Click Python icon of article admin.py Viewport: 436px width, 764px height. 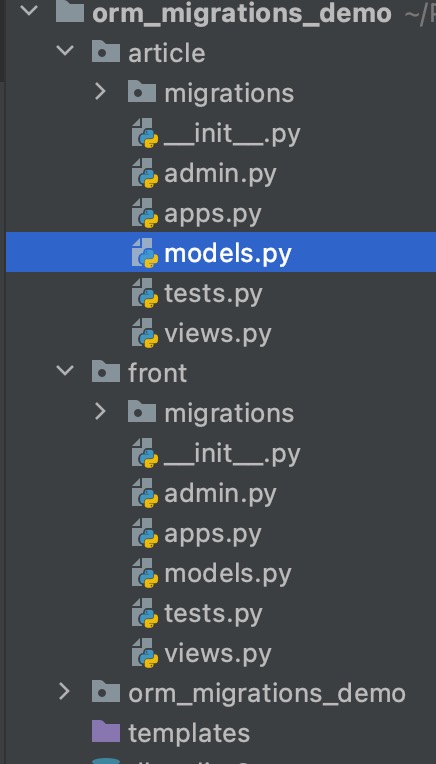(x=145, y=172)
